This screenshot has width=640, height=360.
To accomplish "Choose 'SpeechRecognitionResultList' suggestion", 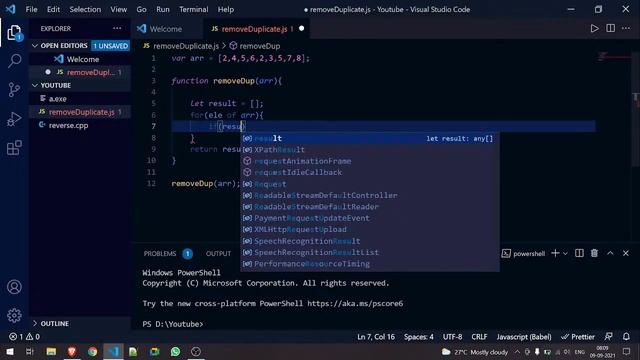I will pos(369,253).
